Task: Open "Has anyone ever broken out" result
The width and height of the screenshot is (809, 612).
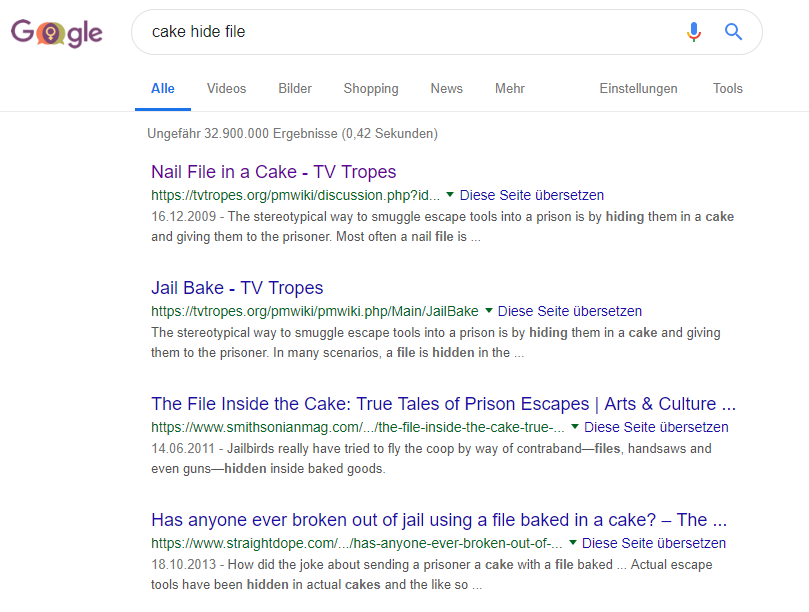Action: point(439,520)
